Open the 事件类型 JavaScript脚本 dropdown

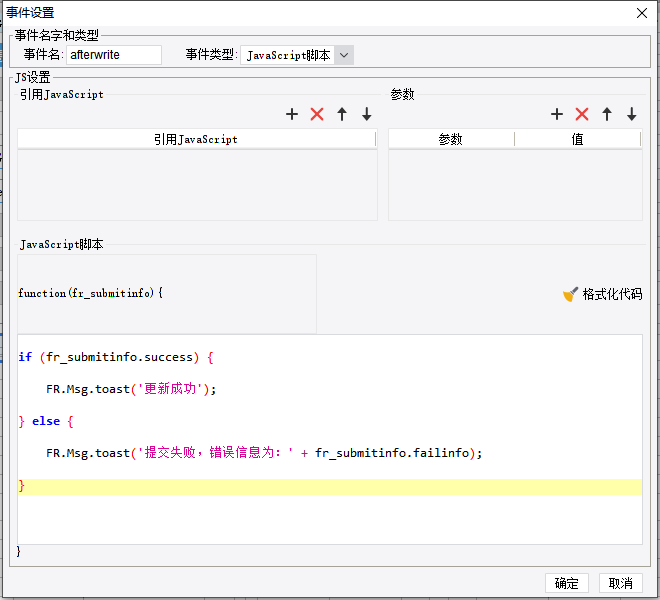pyautogui.click(x=297, y=55)
